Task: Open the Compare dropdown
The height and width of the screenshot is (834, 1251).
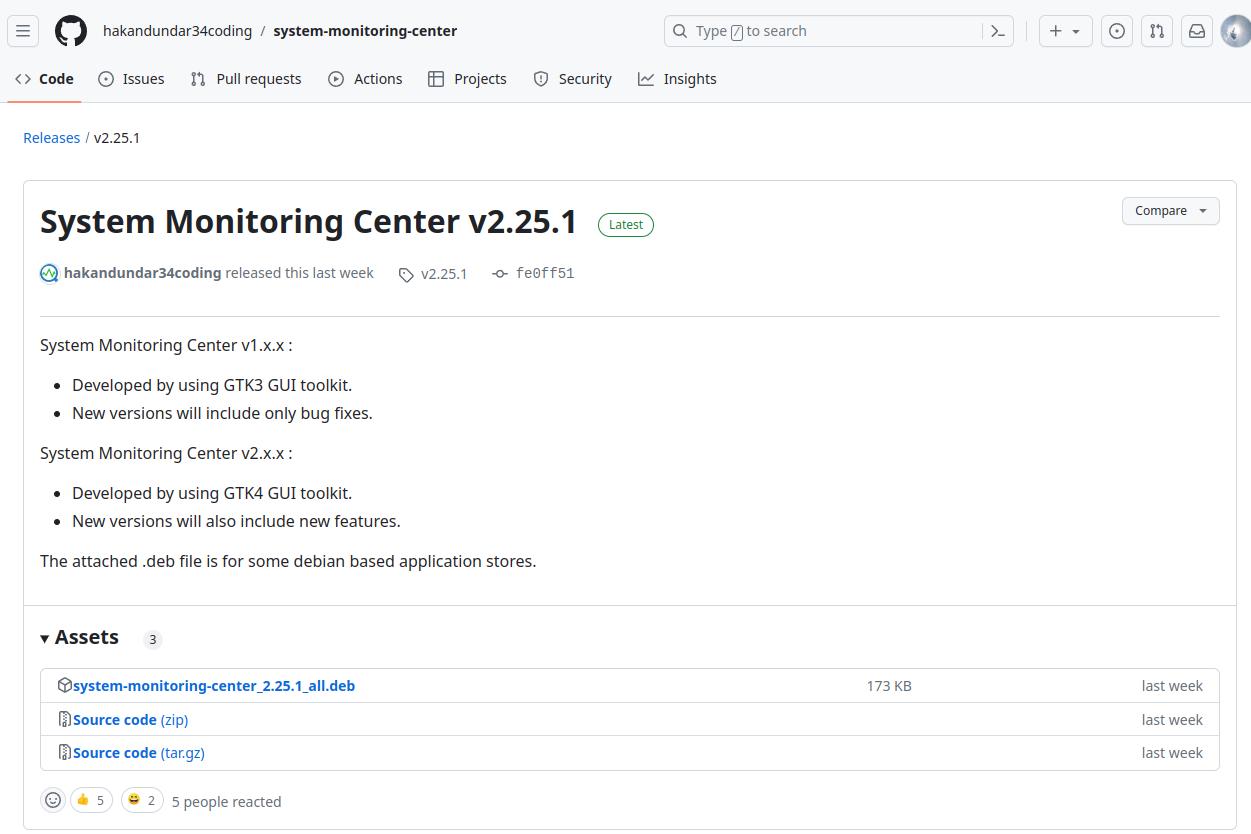Action: [x=1170, y=211]
